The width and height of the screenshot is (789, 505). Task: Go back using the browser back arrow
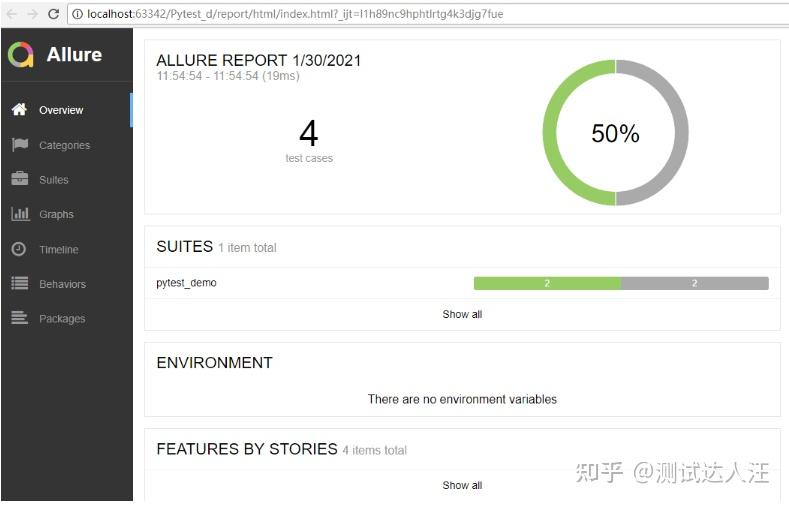click(12, 14)
